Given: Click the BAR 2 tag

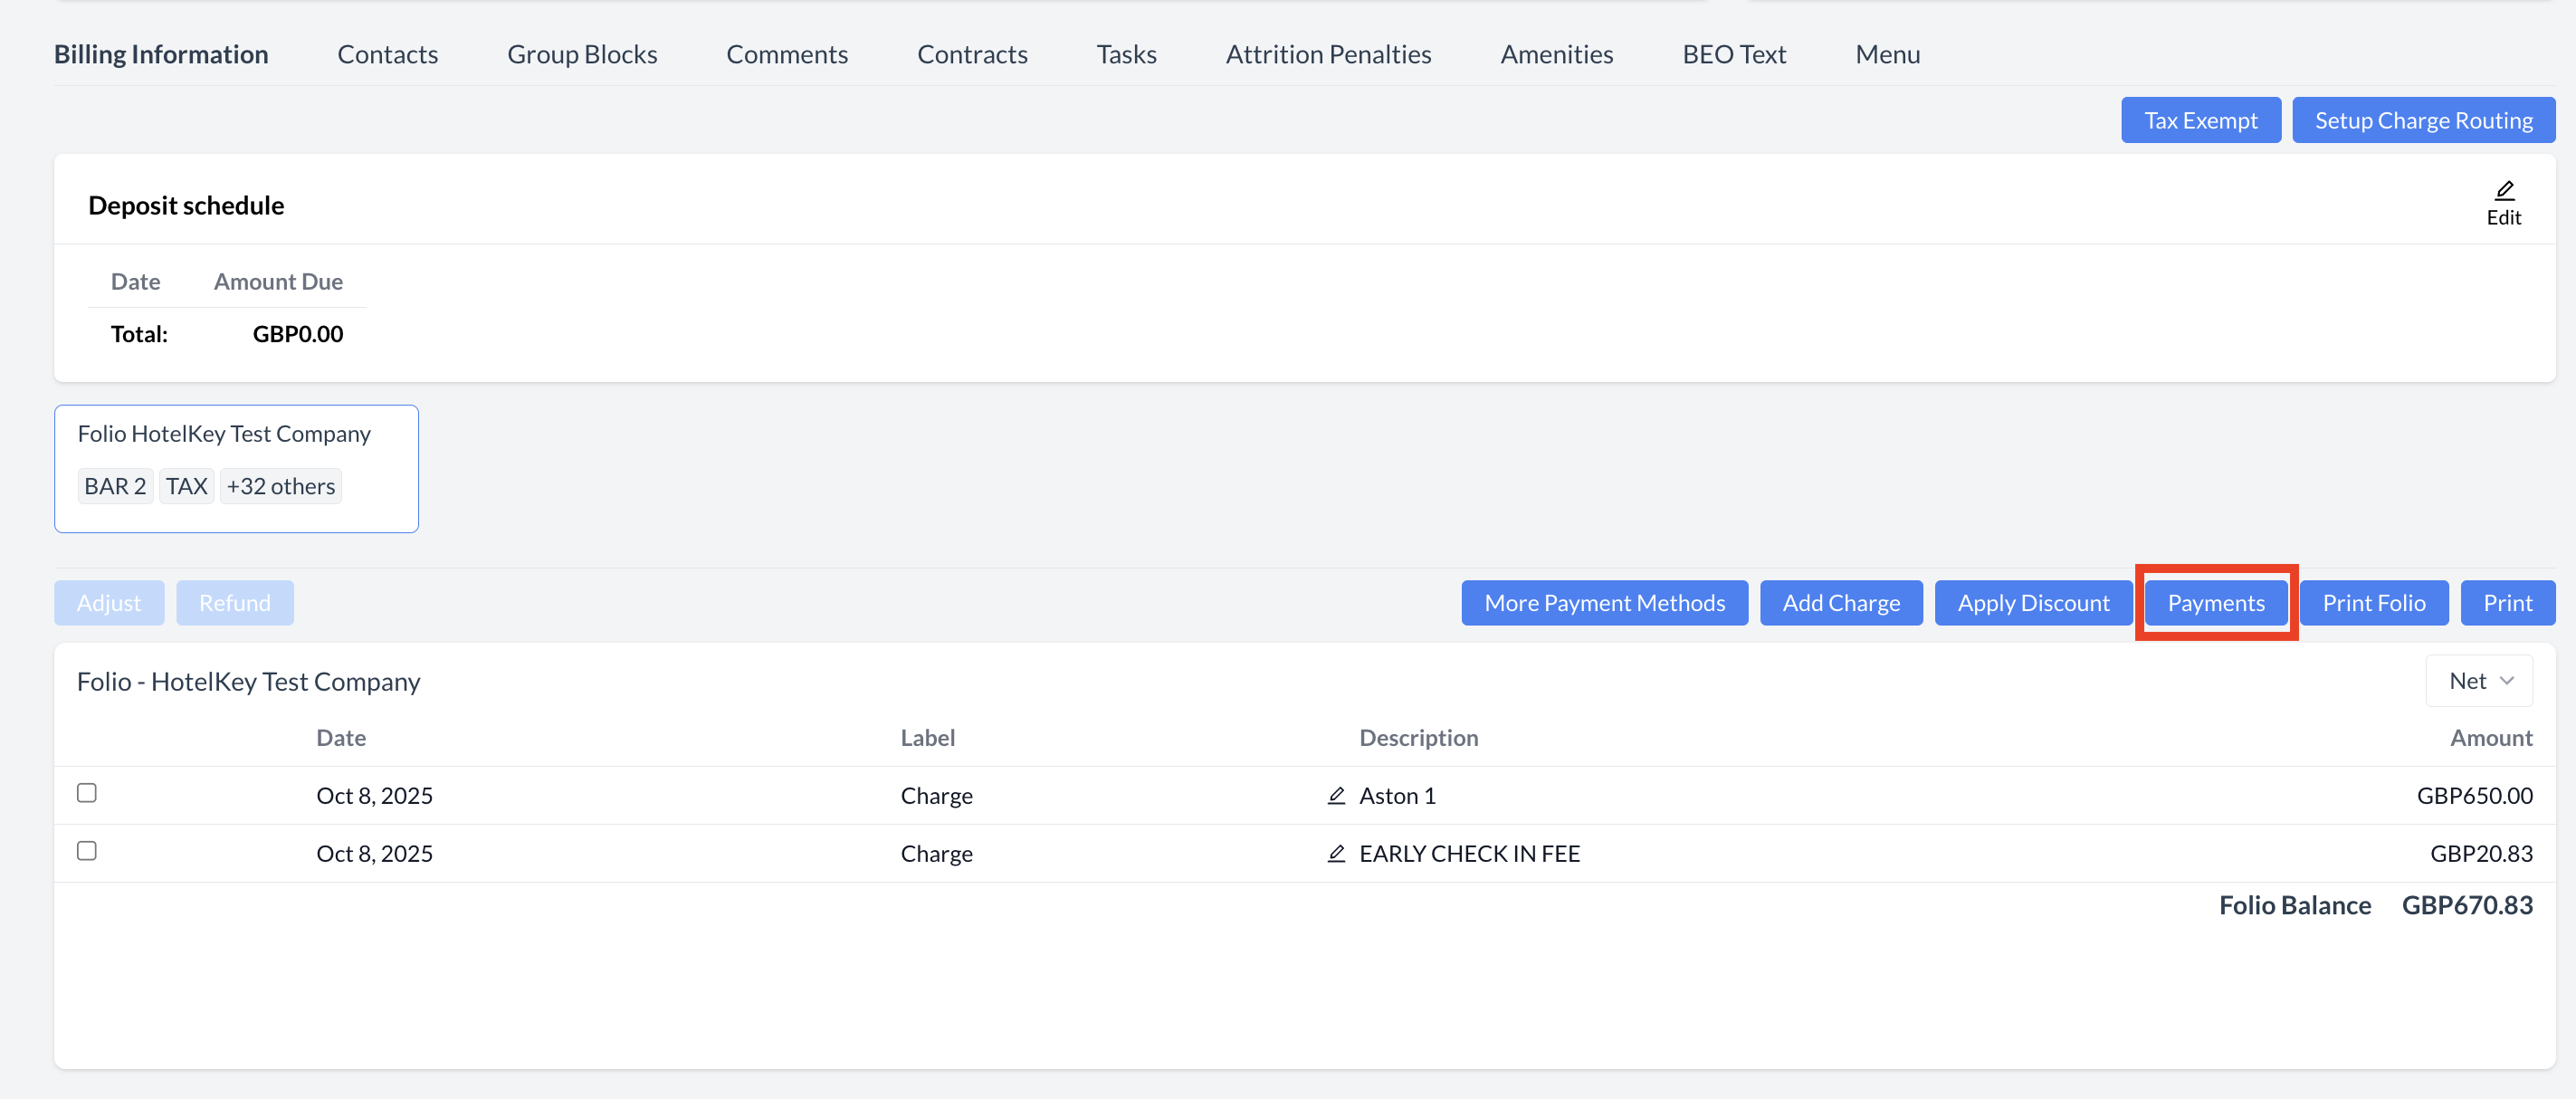Looking at the screenshot, I should click(x=115, y=487).
